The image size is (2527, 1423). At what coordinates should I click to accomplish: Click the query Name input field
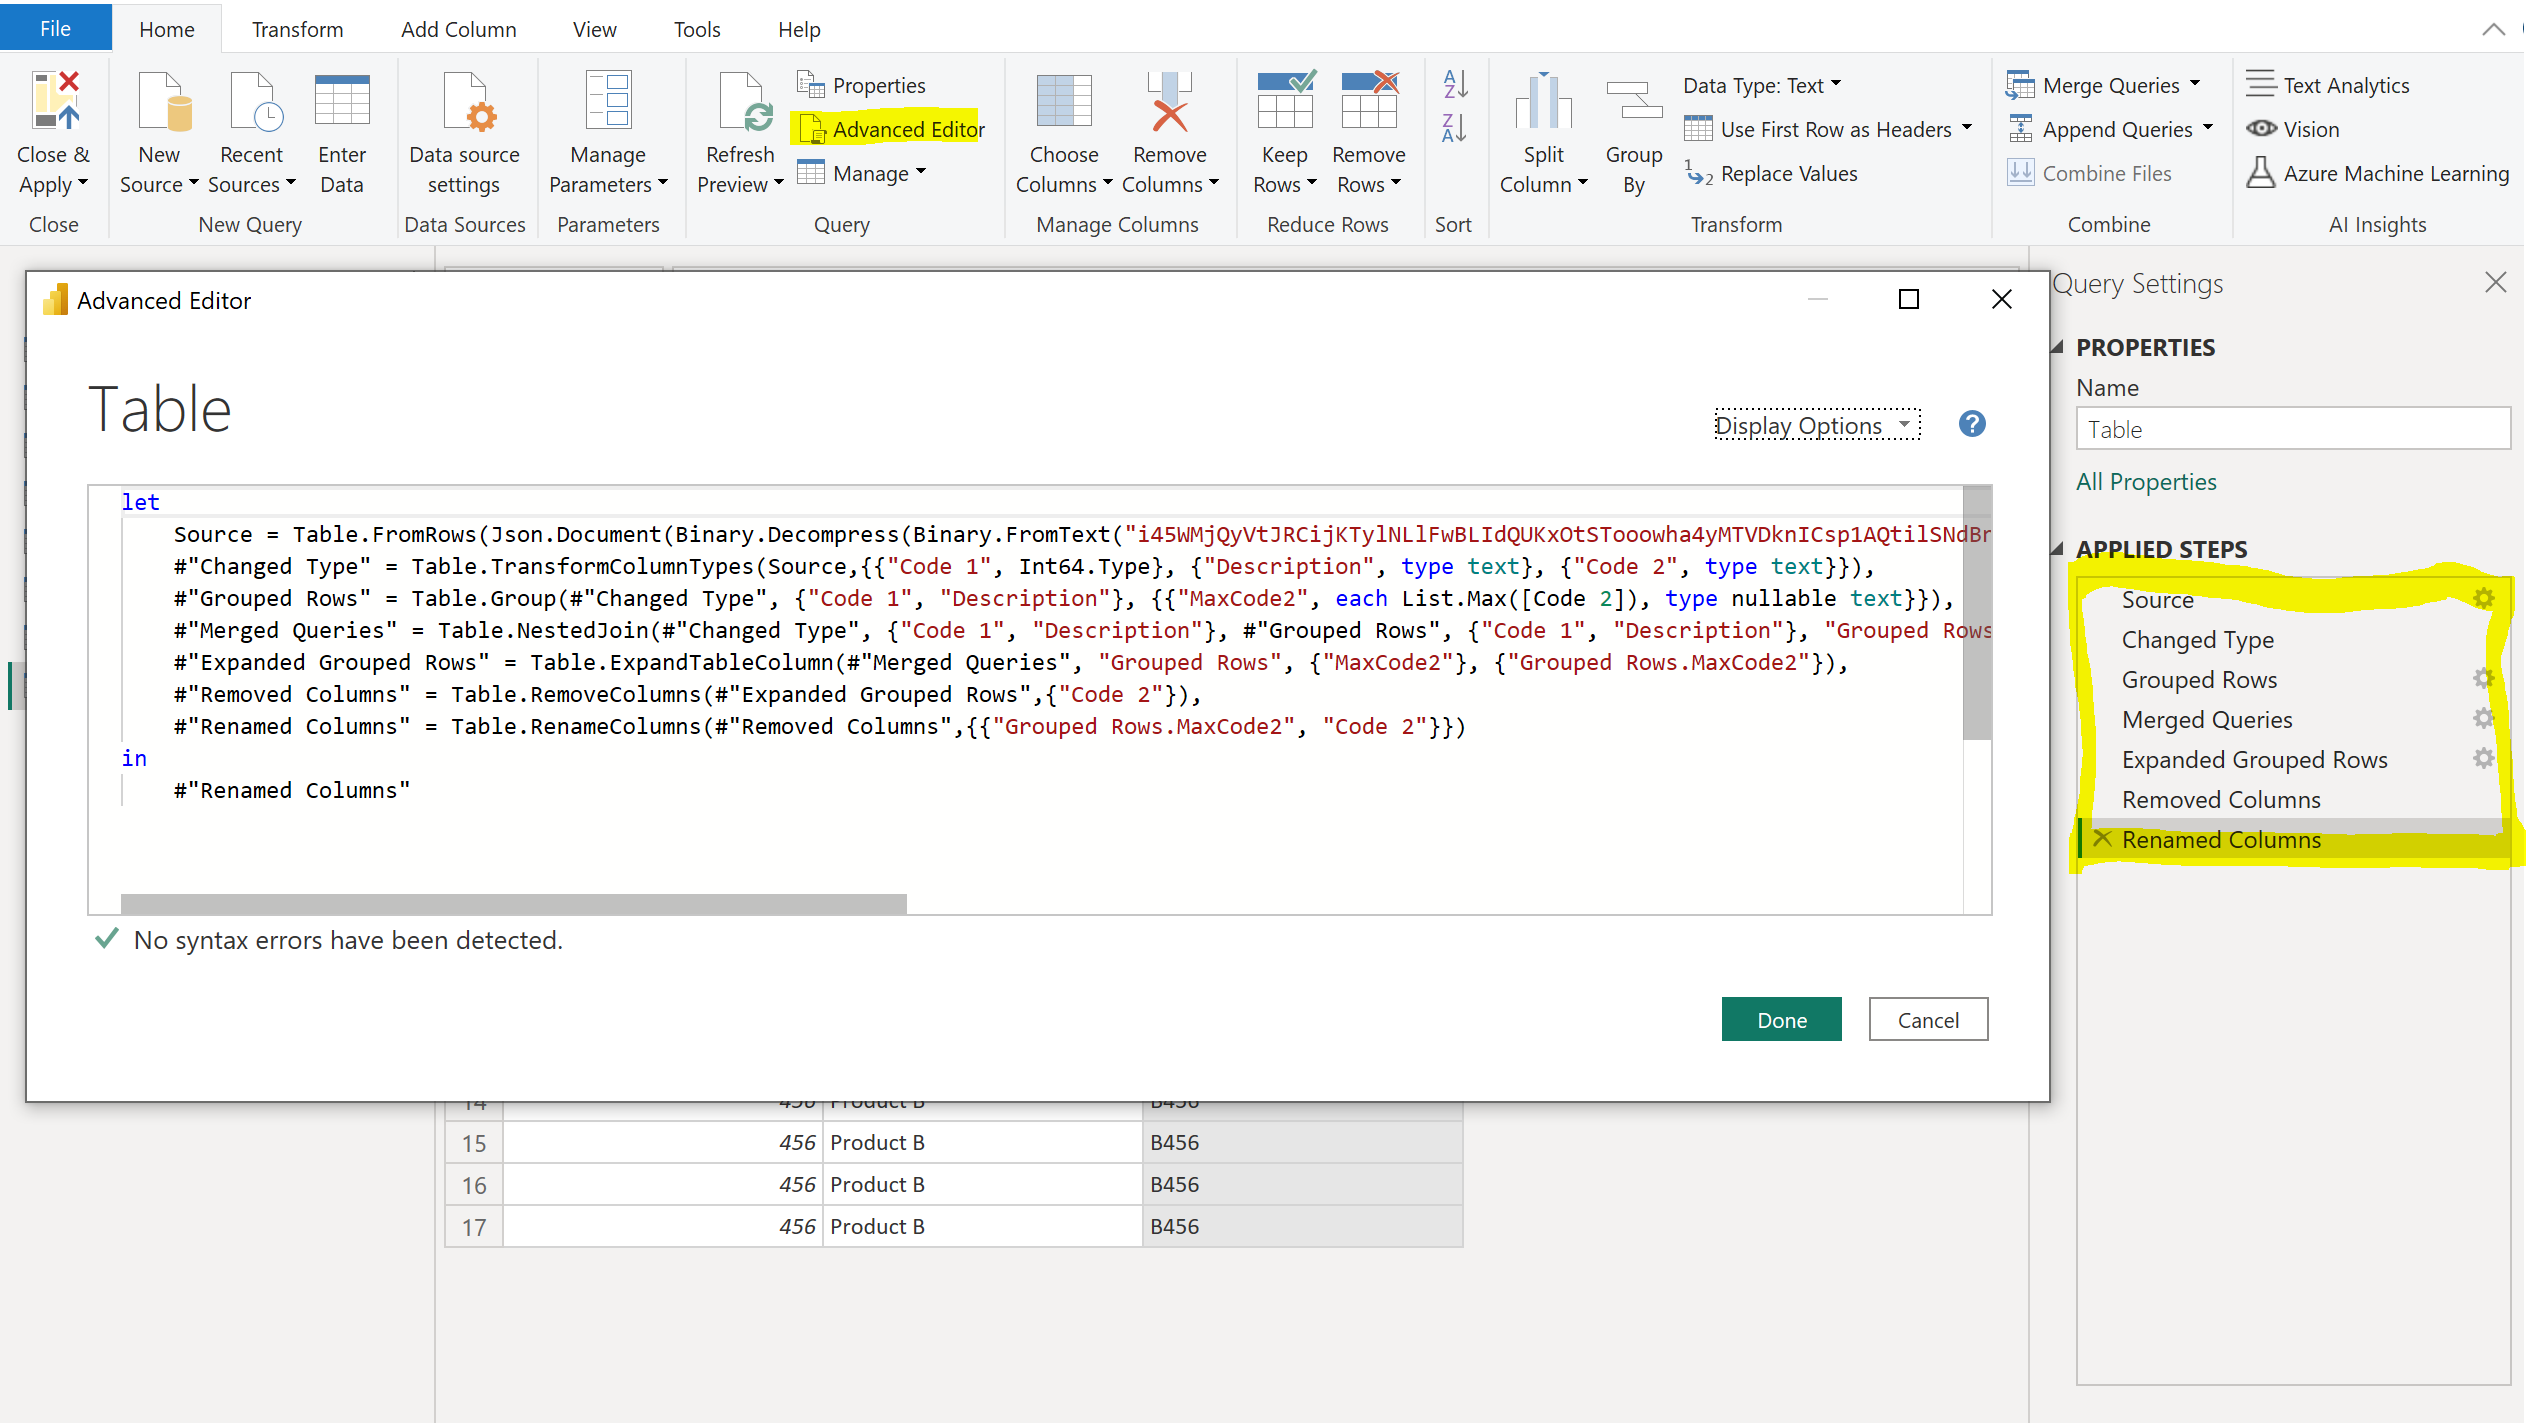[x=2293, y=428]
